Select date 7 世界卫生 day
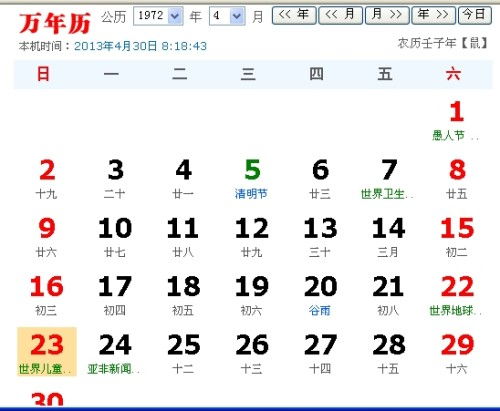 388,180
